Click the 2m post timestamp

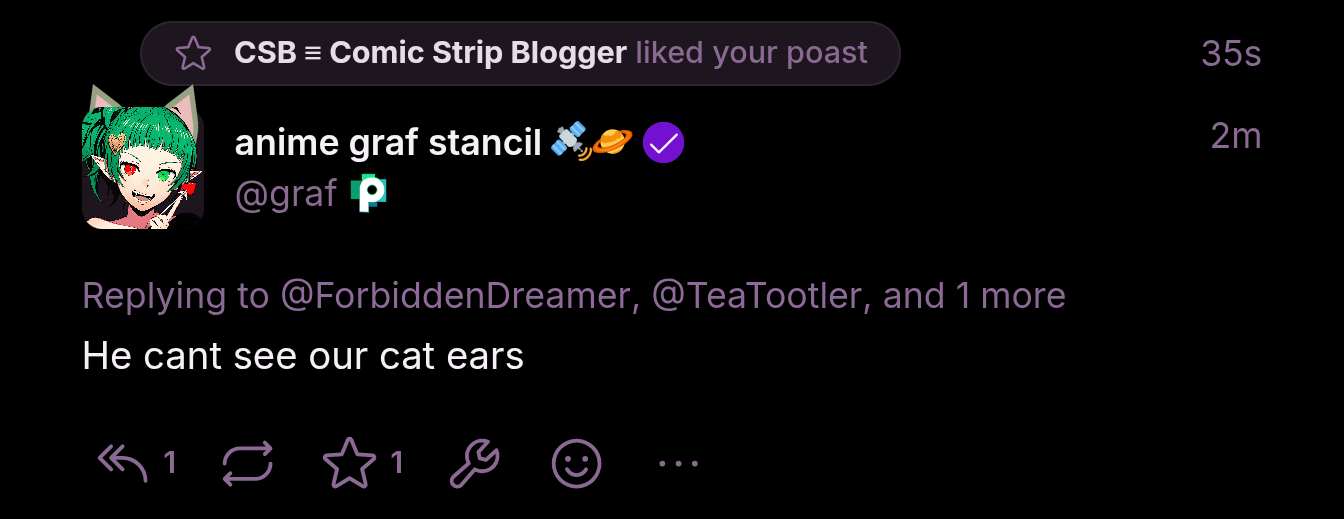[x=1236, y=136]
